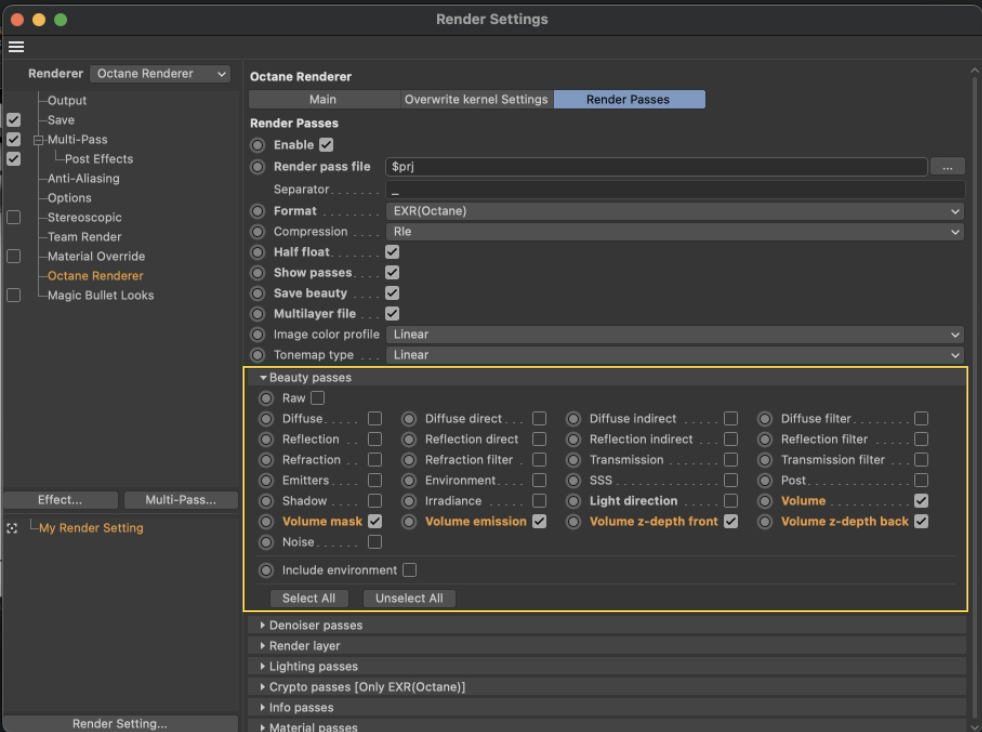Click the icon beside My Render Setting
Viewport: 982px width, 732px height.
tap(13, 528)
